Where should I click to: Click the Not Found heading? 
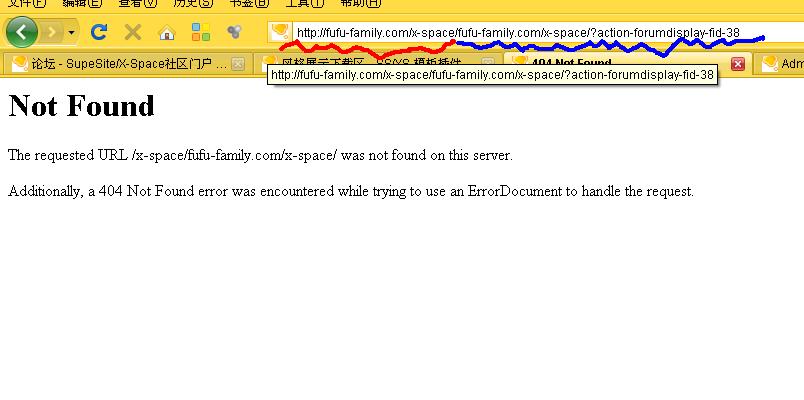pos(82,106)
